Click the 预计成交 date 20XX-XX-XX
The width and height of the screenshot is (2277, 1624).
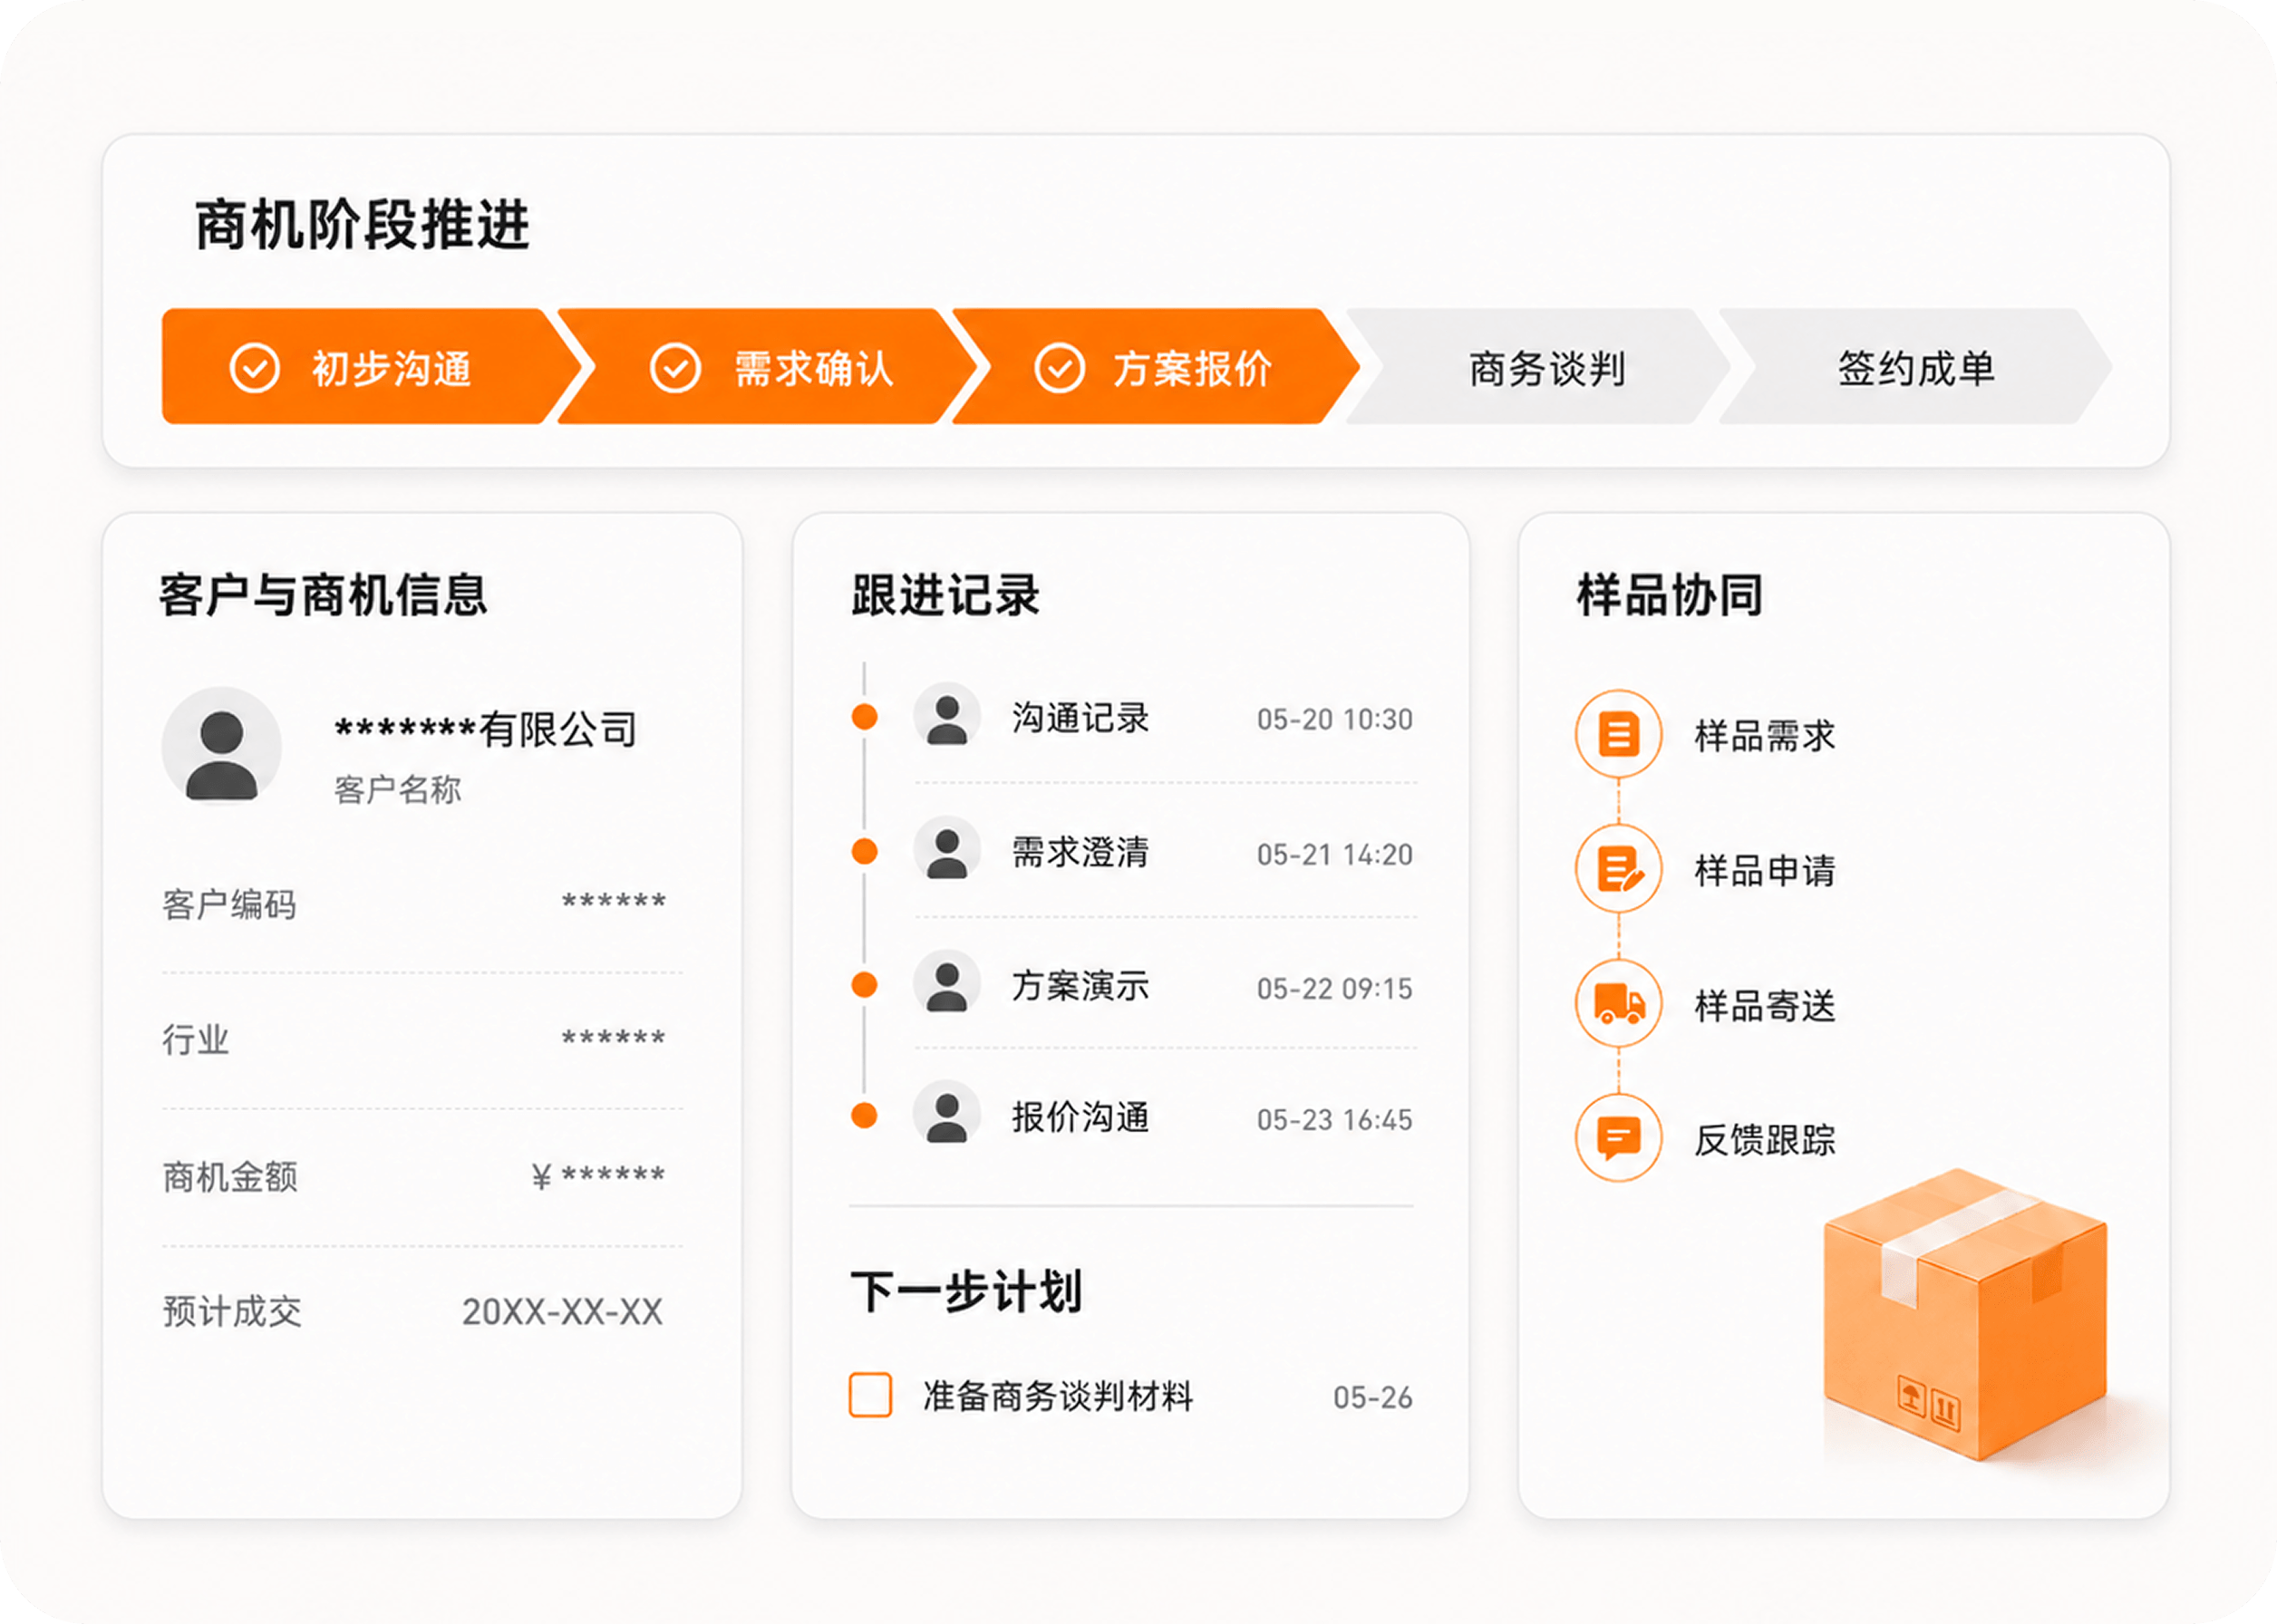click(562, 1311)
